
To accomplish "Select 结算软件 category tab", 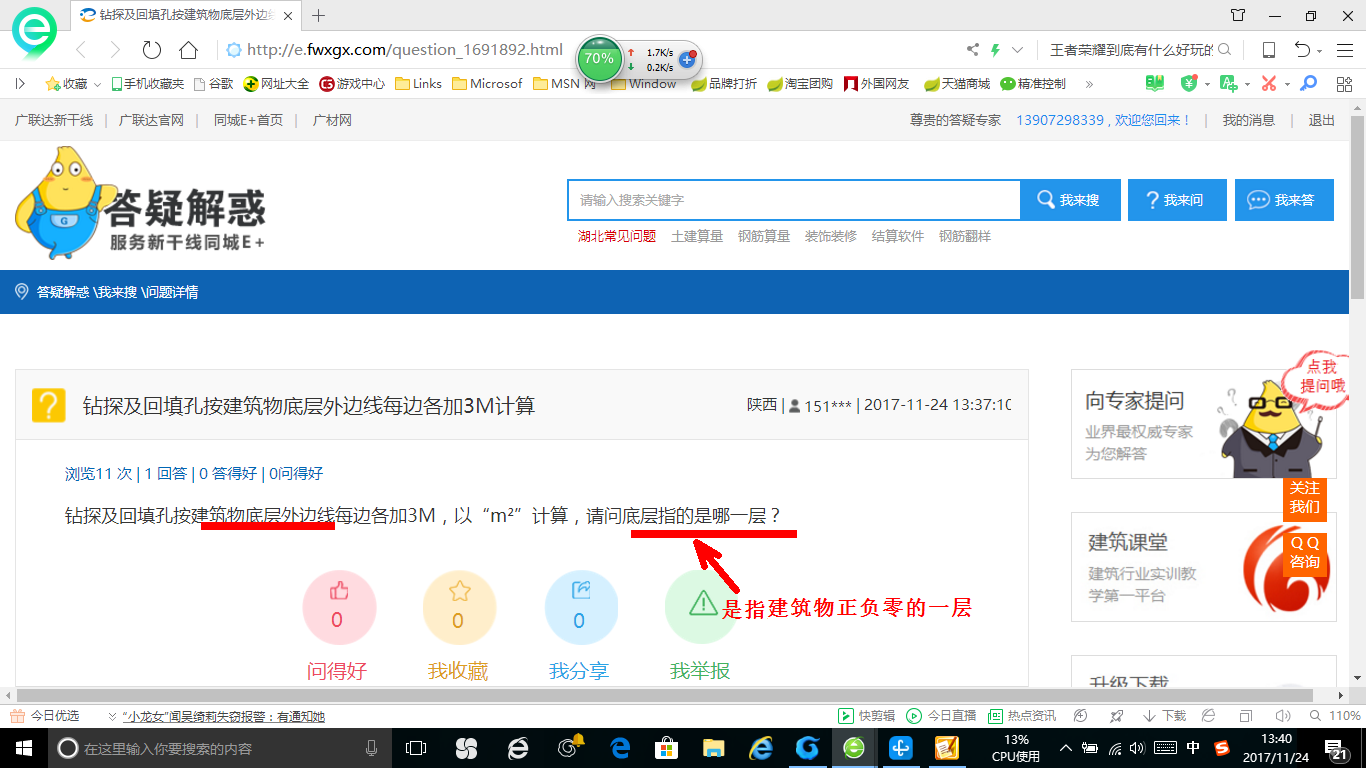I will tap(898, 237).
